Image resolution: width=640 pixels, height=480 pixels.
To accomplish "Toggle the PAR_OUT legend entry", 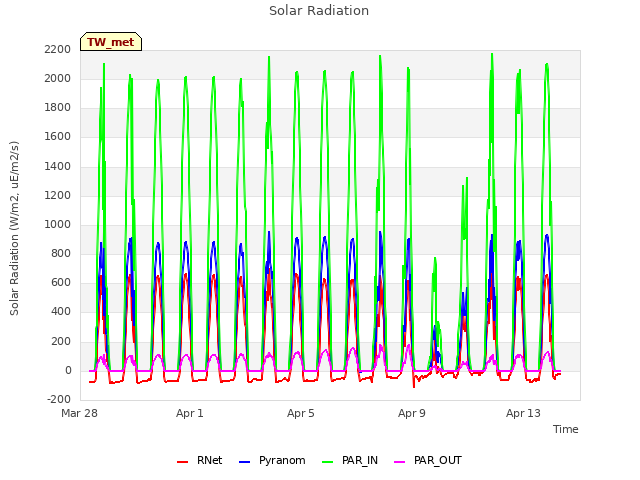I will coord(428,460).
